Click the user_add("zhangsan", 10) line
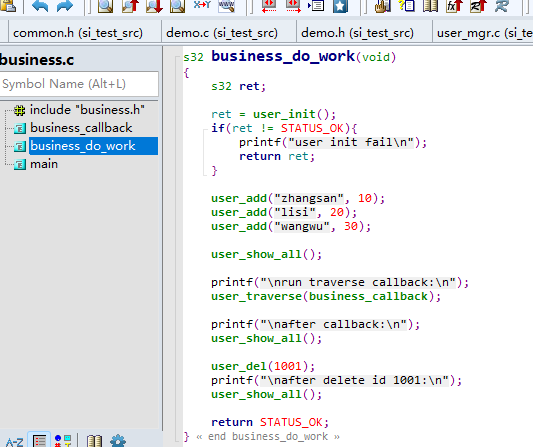Viewport: 533px width, 447px height. [298, 198]
